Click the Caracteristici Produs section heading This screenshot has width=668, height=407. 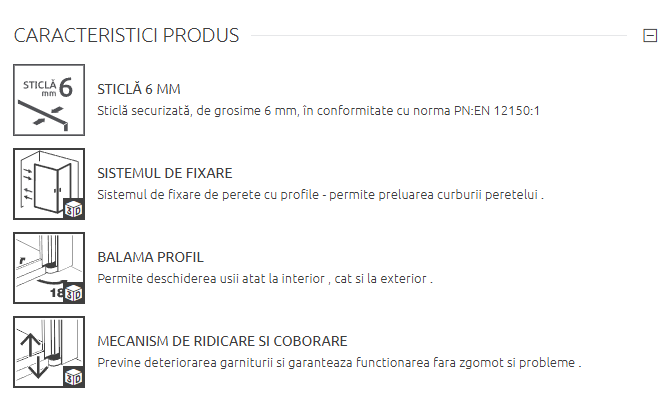[126, 36]
